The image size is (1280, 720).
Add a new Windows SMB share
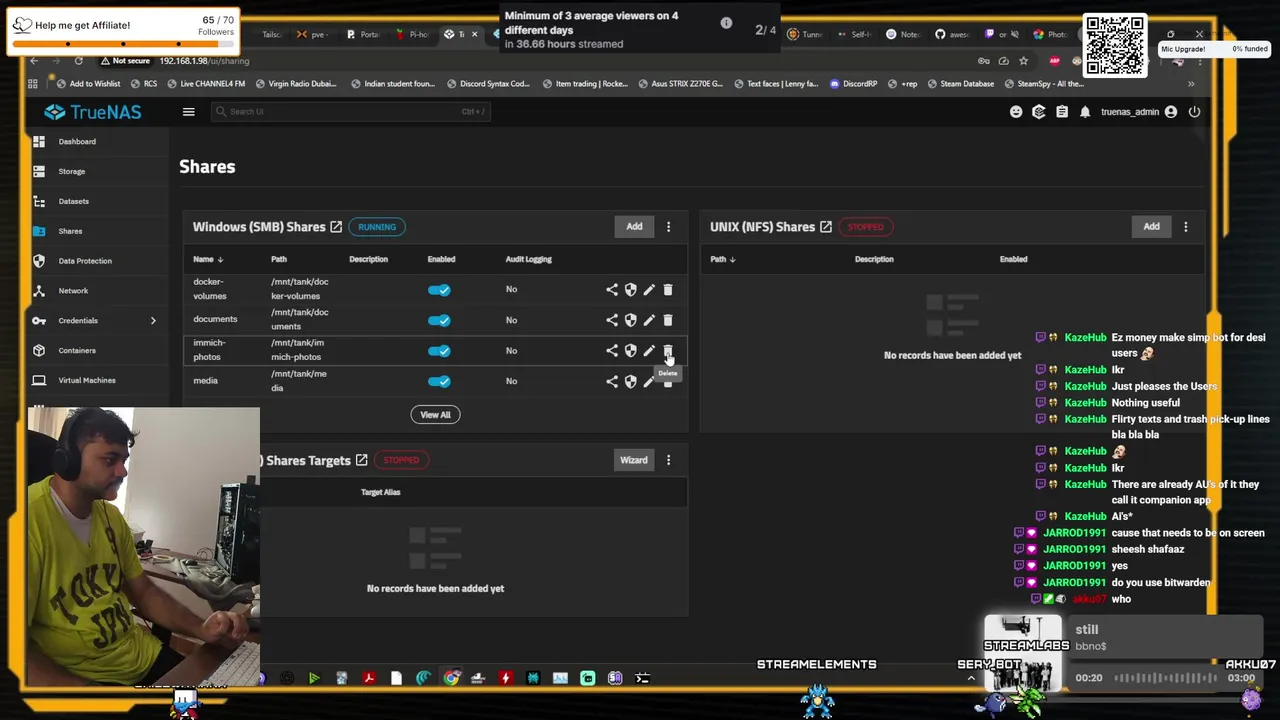pos(634,227)
